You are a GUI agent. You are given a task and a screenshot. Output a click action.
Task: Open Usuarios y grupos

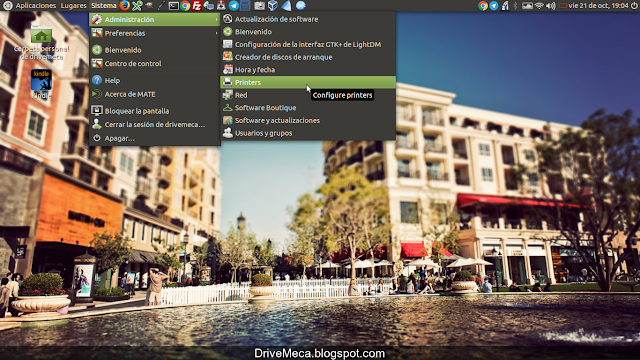[308, 133]
